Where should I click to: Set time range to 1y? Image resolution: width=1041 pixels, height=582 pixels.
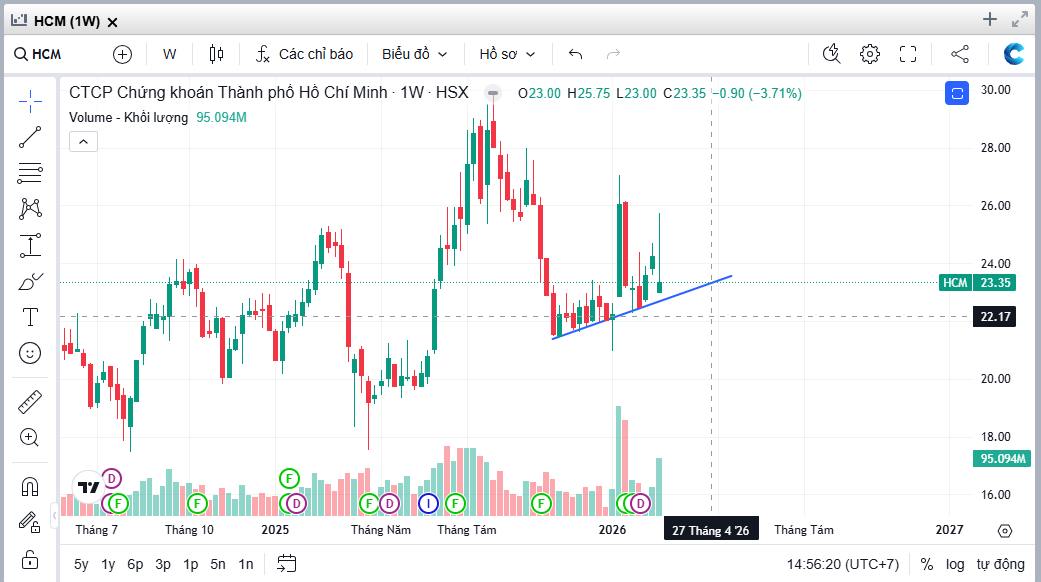108,564
